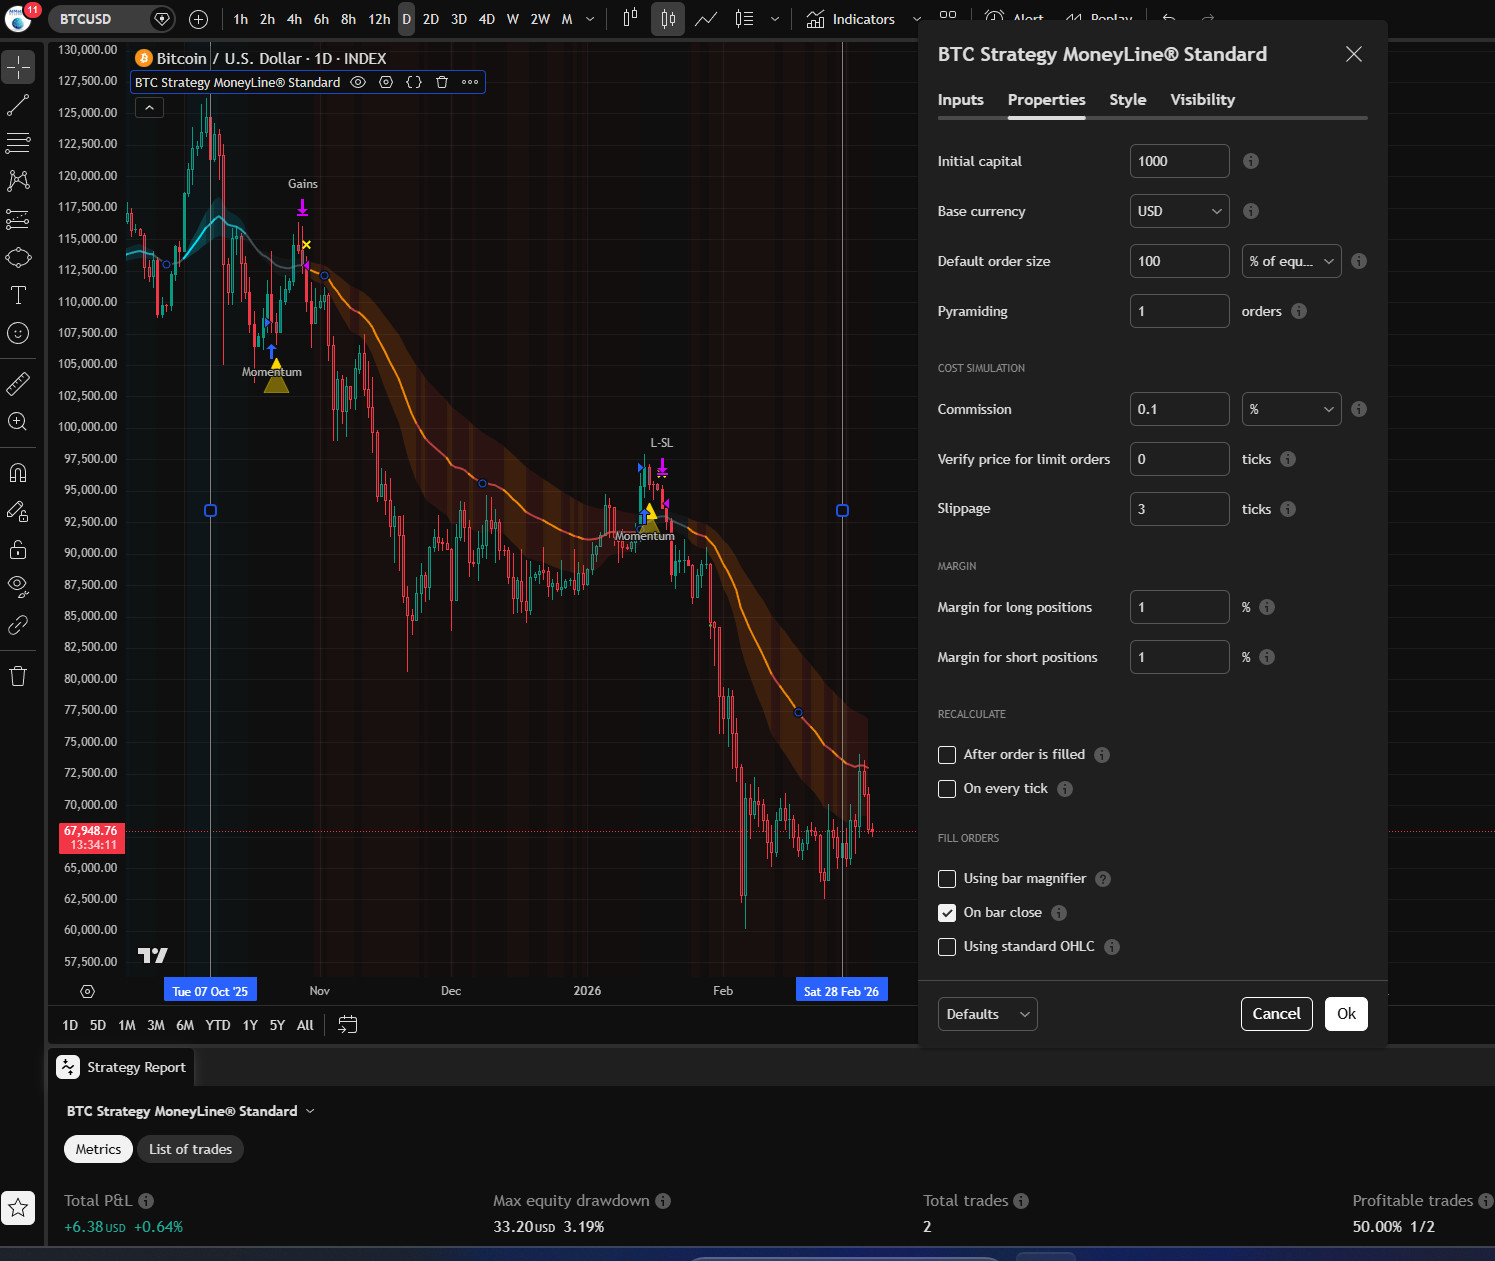
Task: Open order size unit % of equity dropdown
Action: [x=1292, y=261]
